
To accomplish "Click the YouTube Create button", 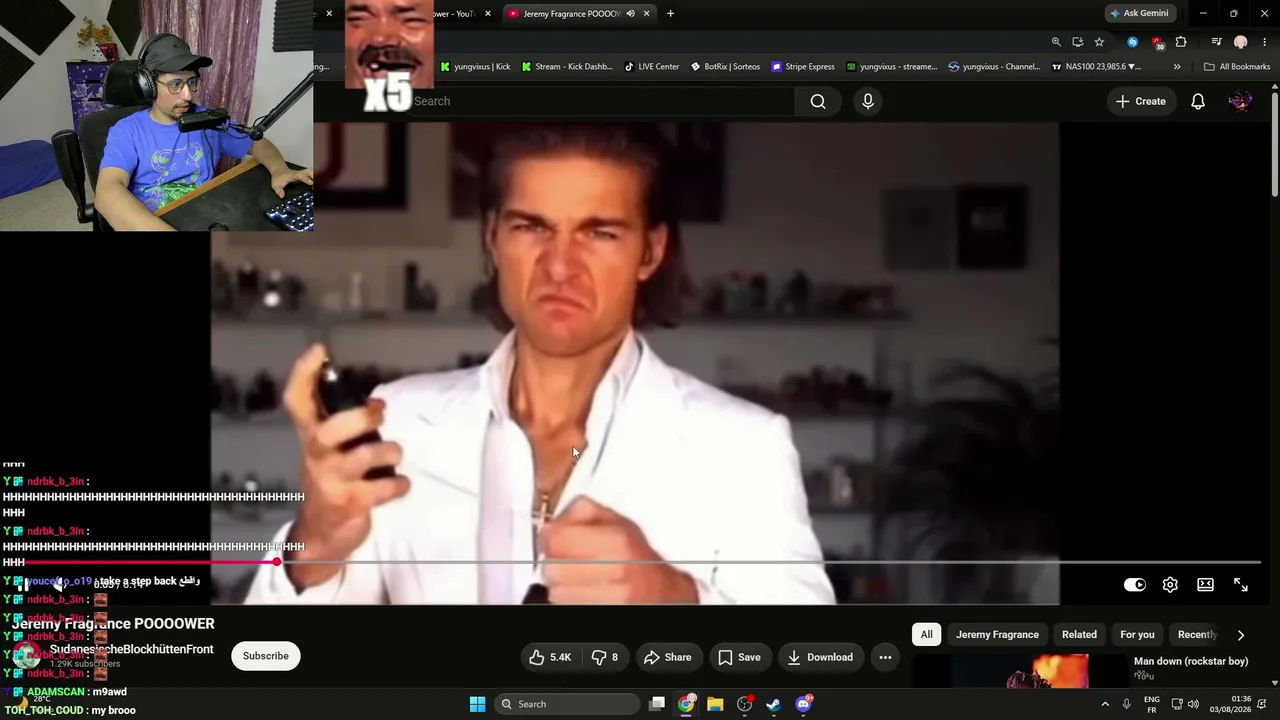I will pyautogui.click(x=1141, y=101).
